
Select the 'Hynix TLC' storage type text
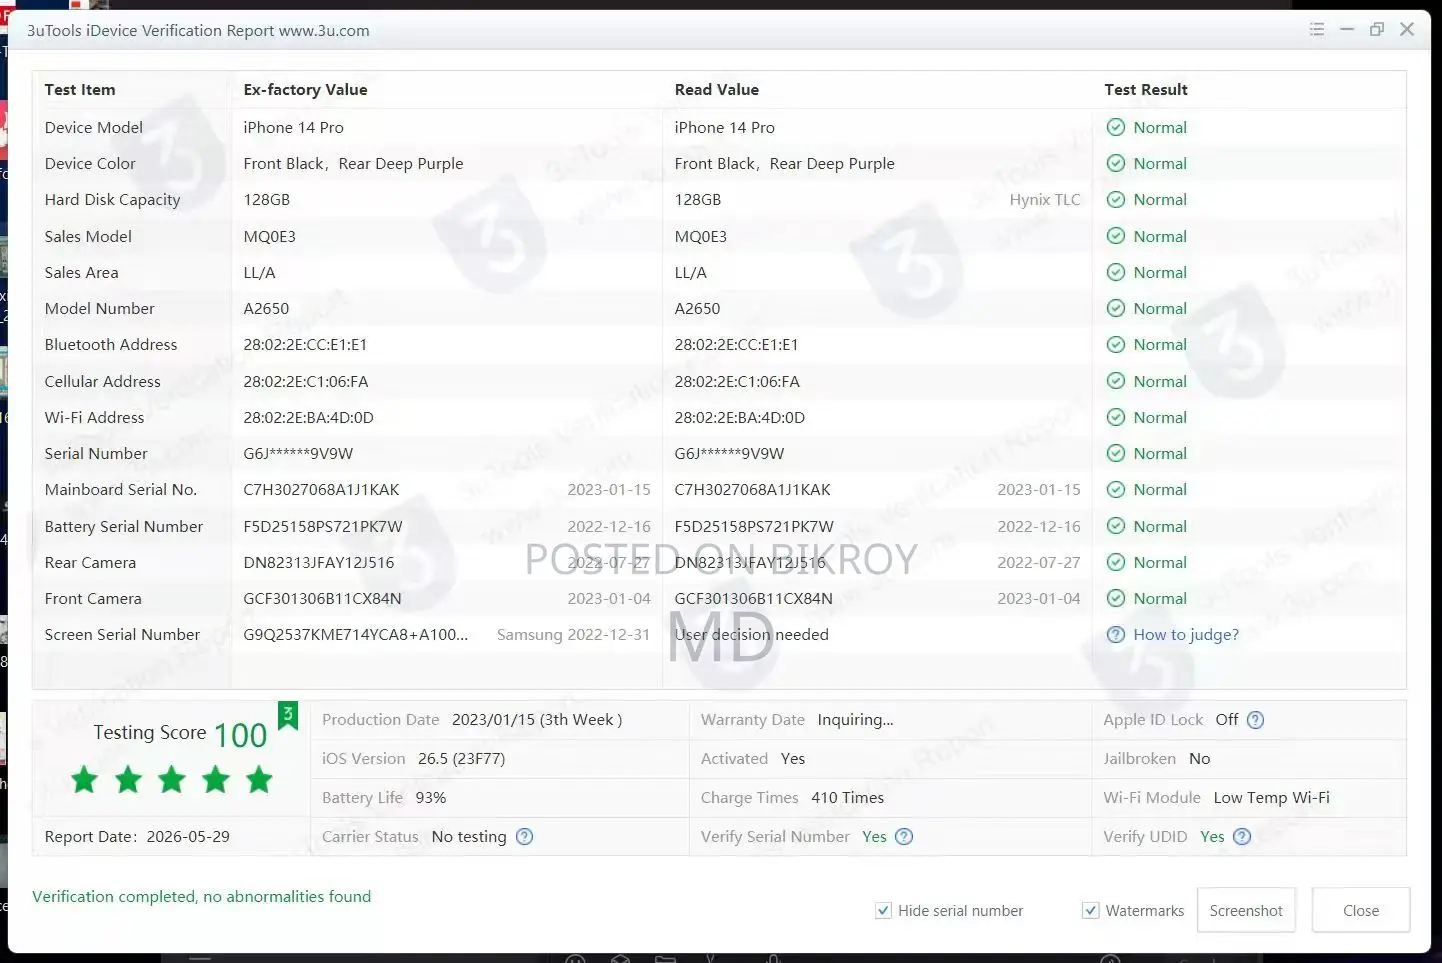click(1045, 199)
